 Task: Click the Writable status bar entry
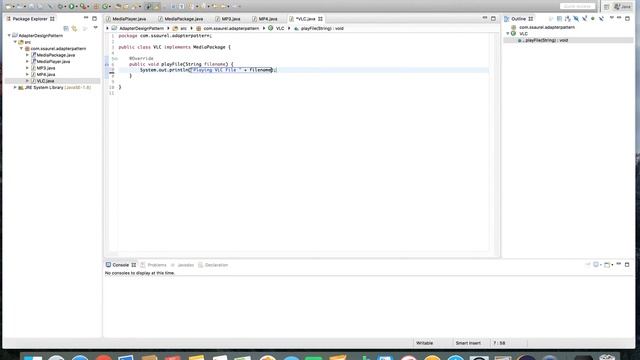pos(424,343)
